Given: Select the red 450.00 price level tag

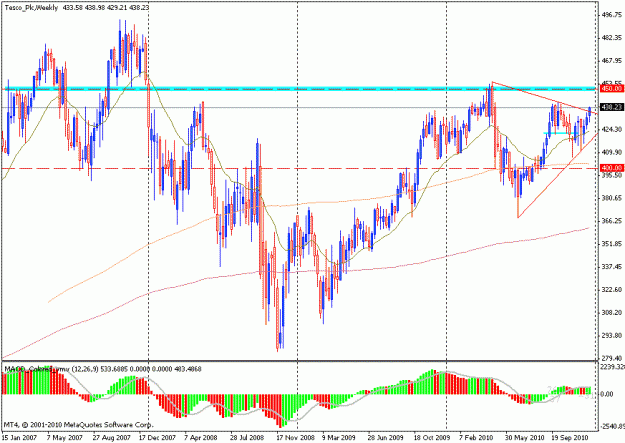Looking at the screenshot, I should click(611, 89).
